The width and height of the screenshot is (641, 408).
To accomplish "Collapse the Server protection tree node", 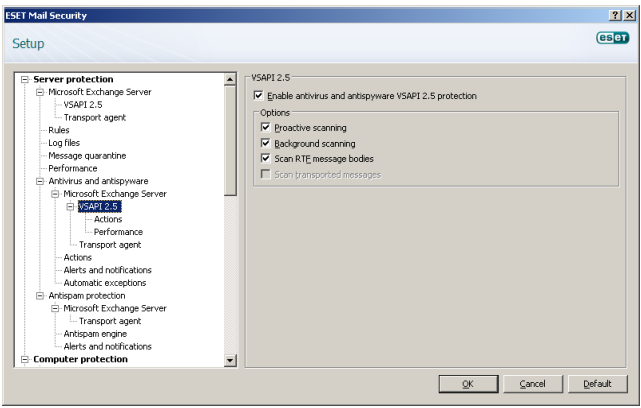I will pyautogui.click(x=25, y=79).
